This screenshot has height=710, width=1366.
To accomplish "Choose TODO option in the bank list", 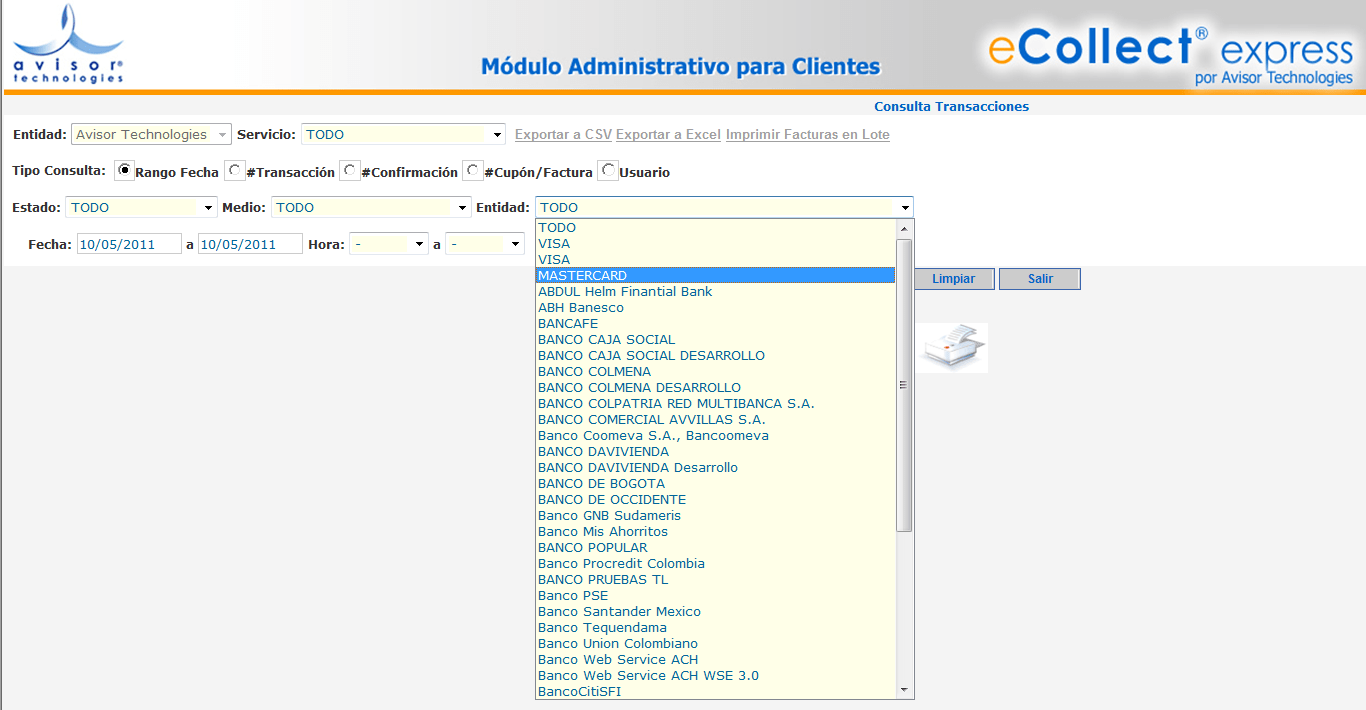I will click(716, 227).
